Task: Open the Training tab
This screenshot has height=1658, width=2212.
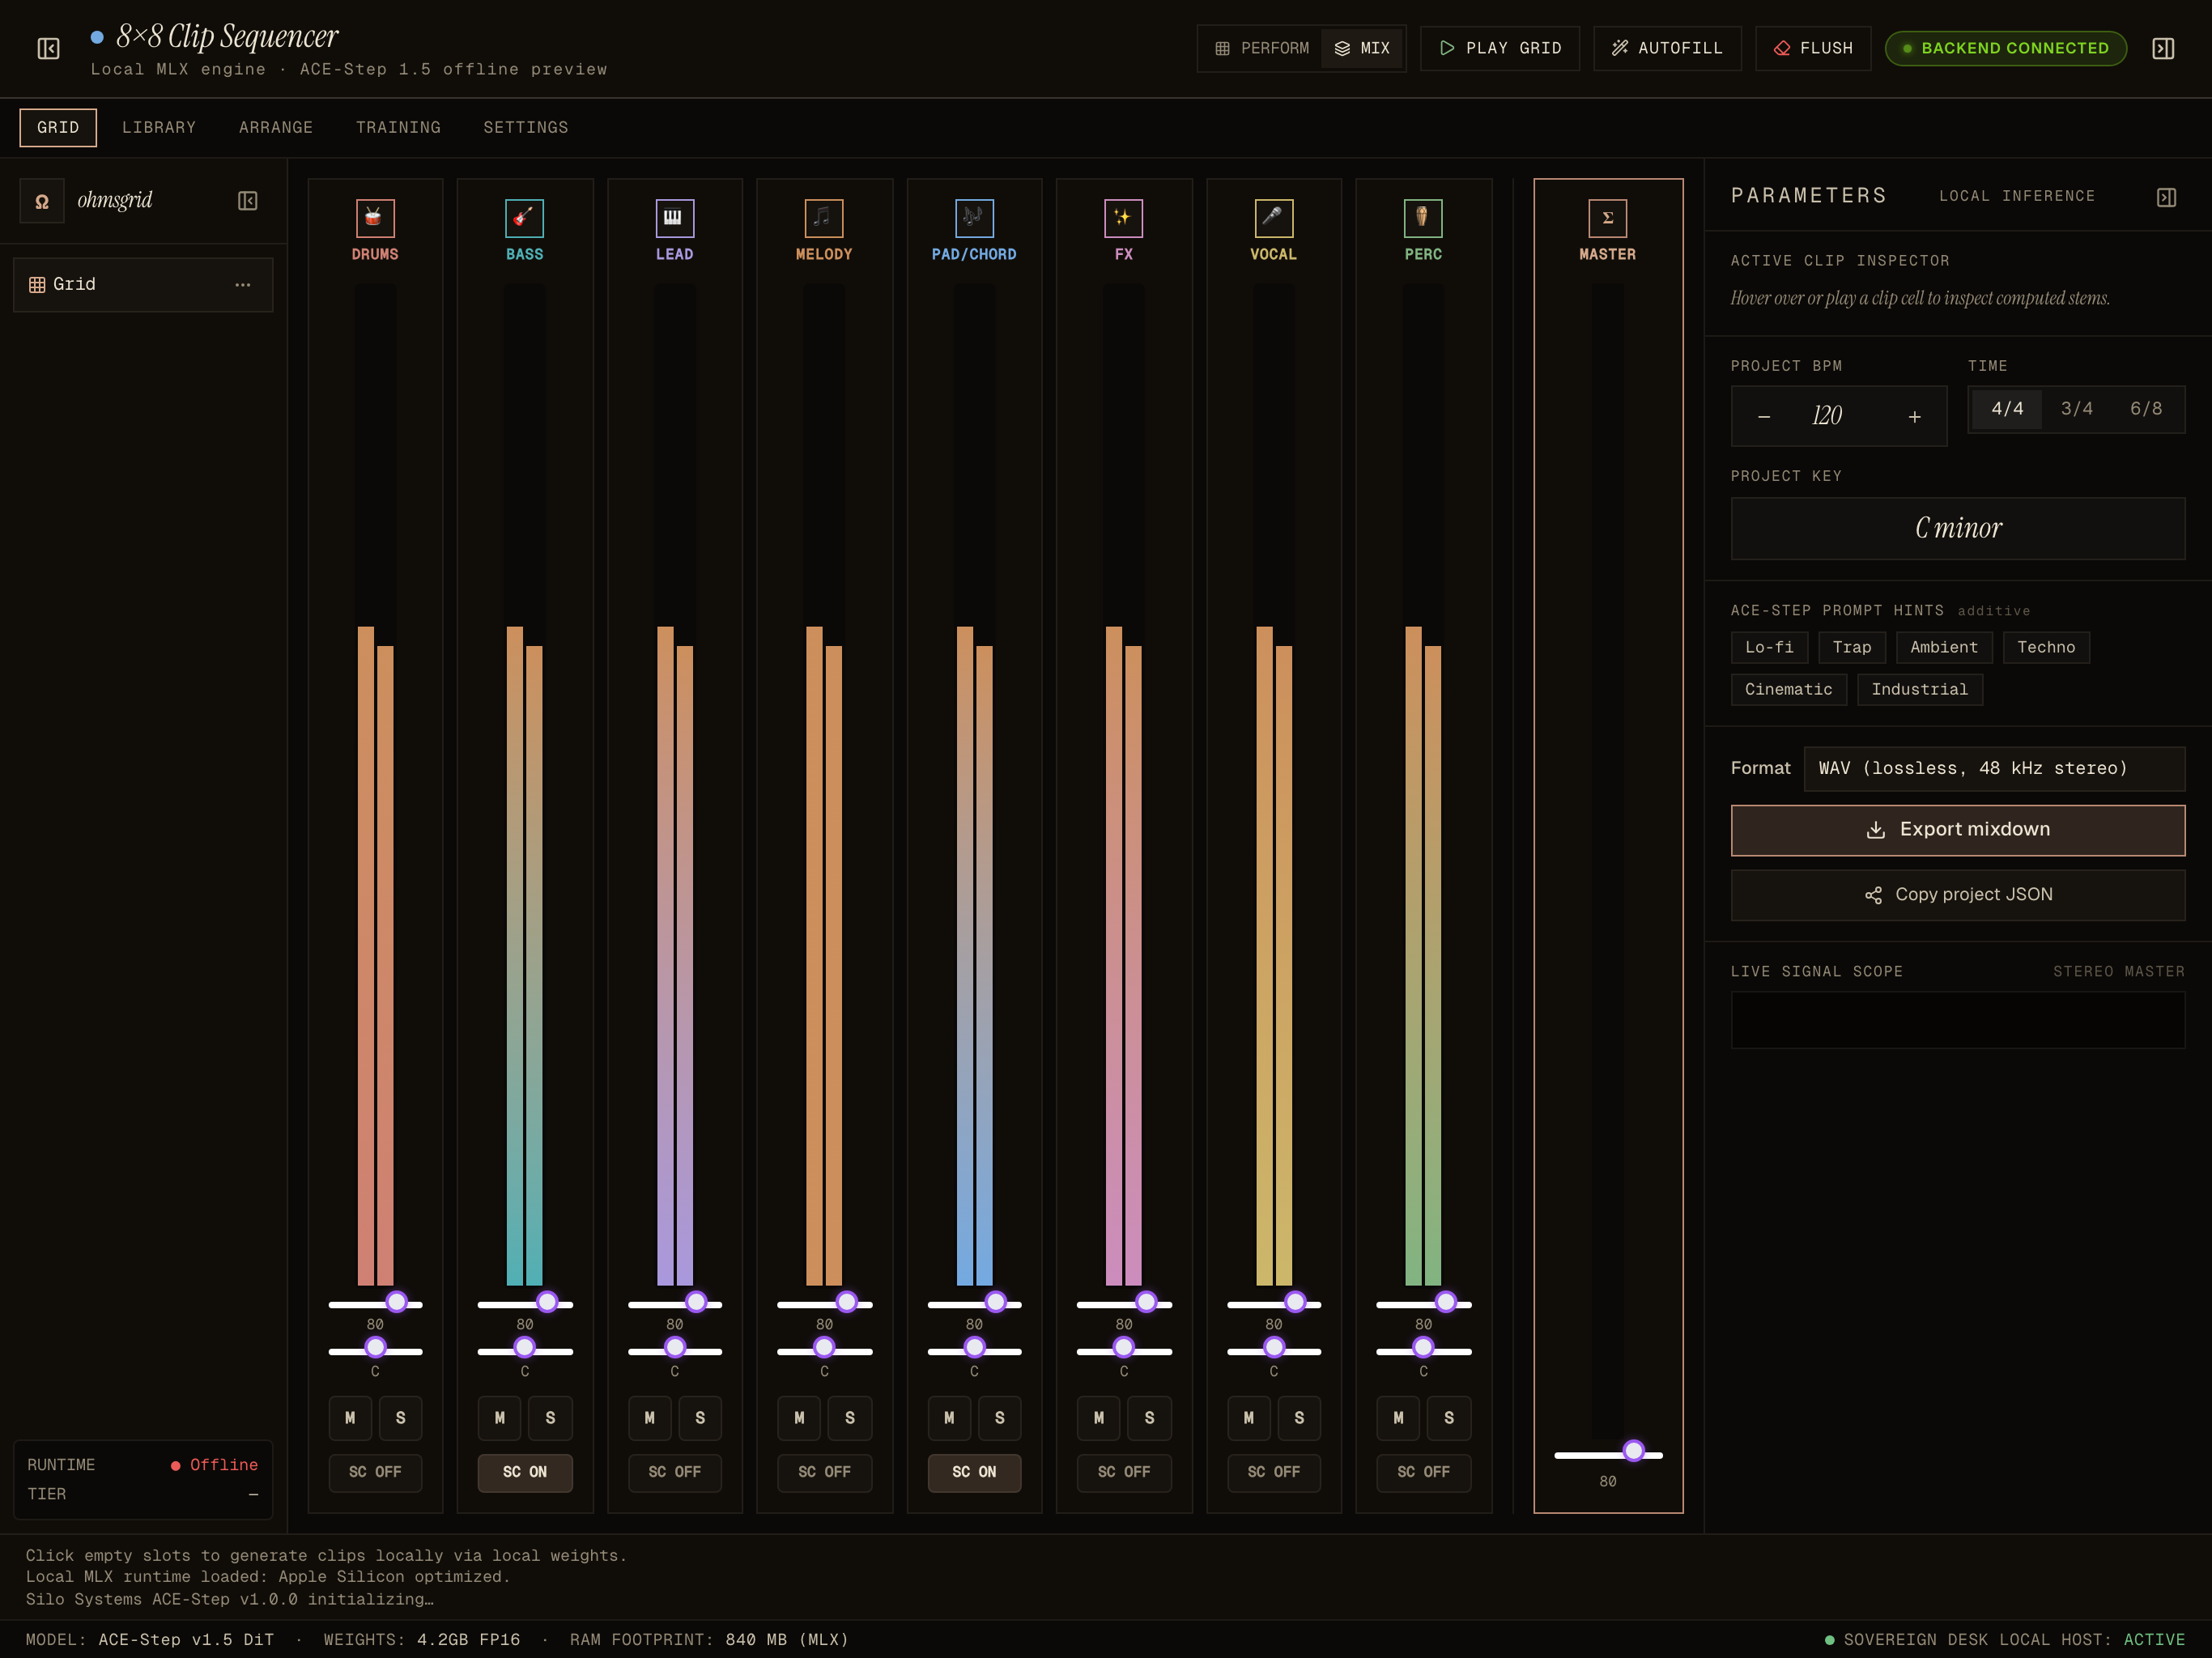Action: [398, 127]
